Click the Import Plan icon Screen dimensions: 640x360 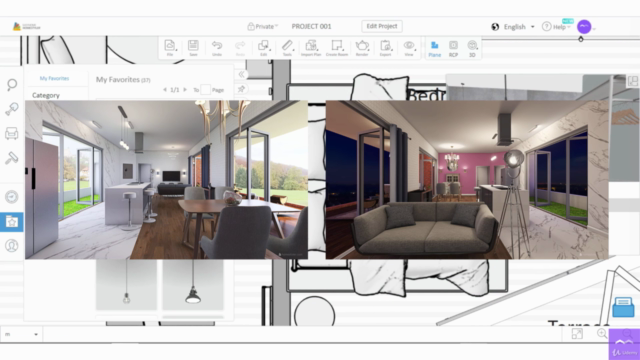pos(311,48)
